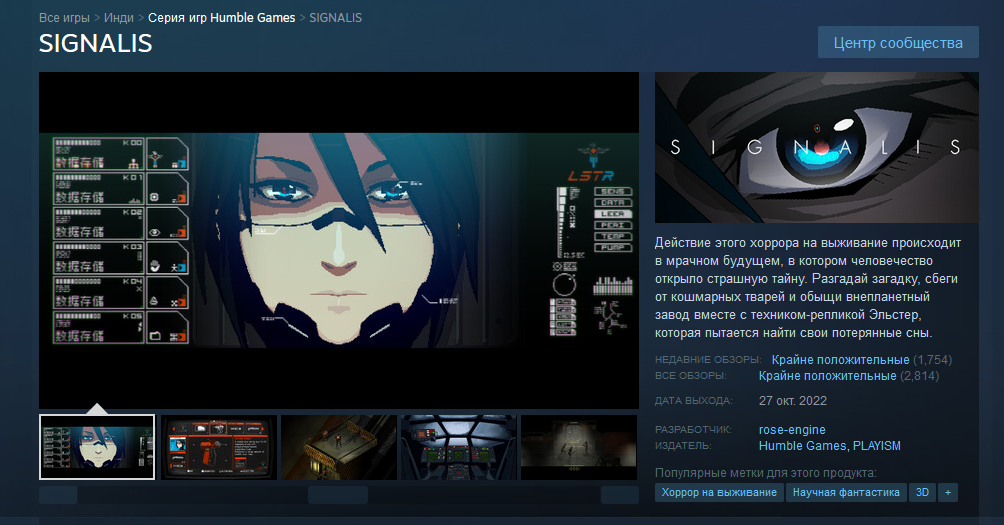Viewport: 1004px width, 525px height.
Task: Click the РАЗРАБОТЧИК label
Action: click(693, 430)
